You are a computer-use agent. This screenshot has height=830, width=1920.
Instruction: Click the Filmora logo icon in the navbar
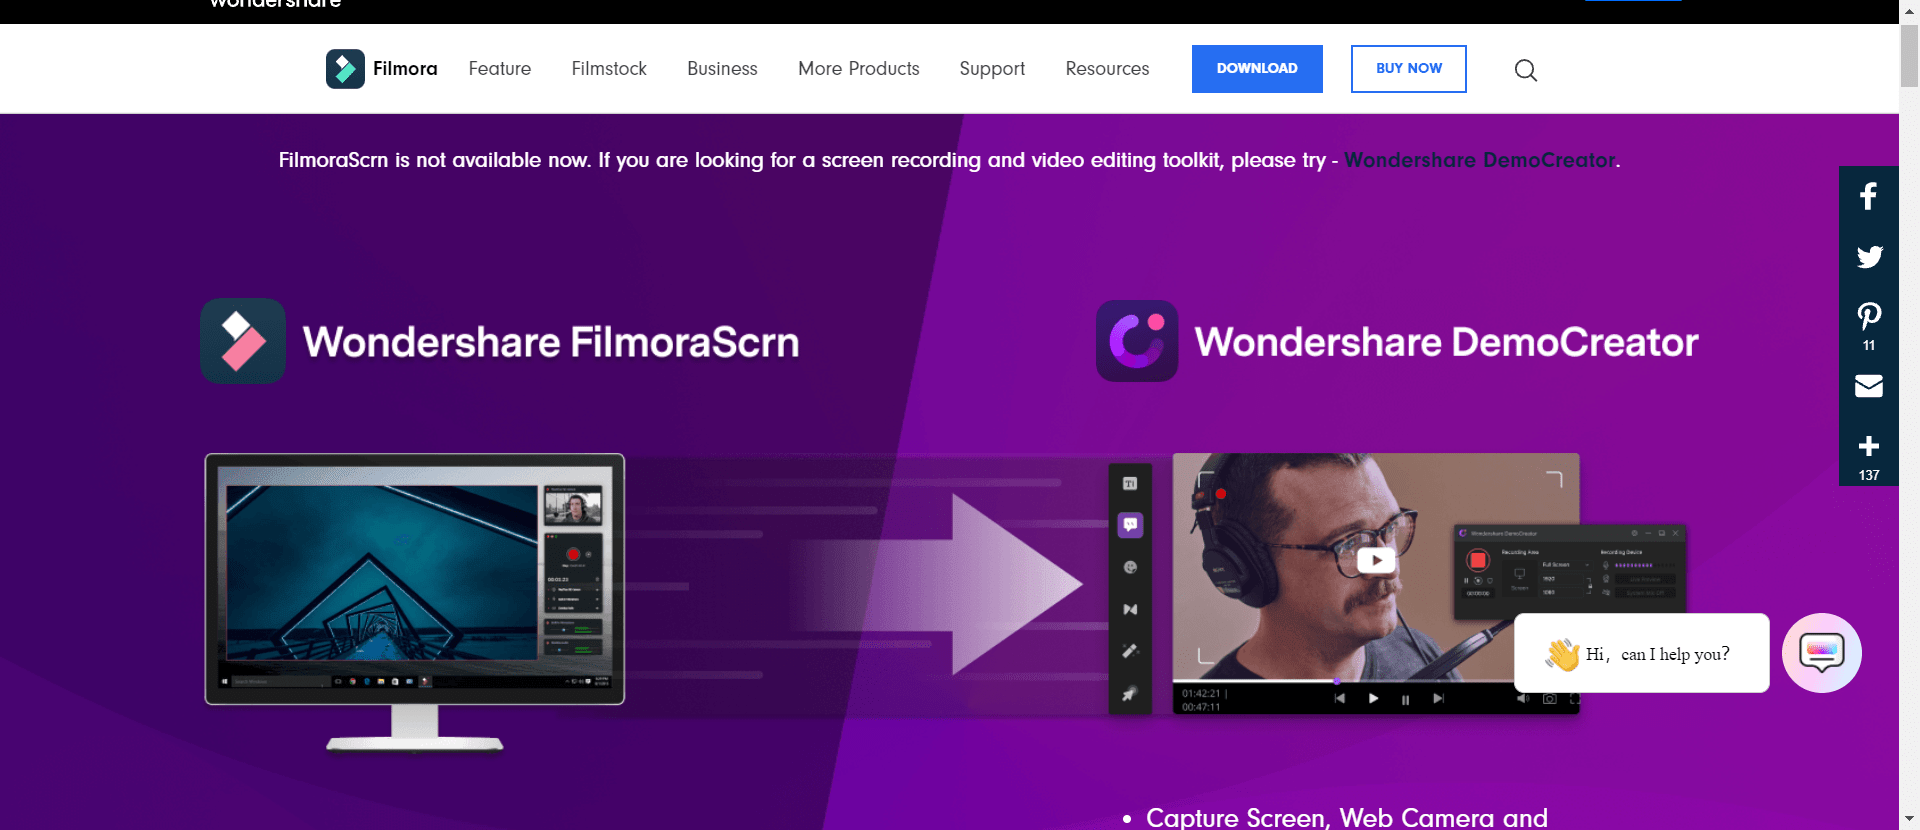point(345,69)
